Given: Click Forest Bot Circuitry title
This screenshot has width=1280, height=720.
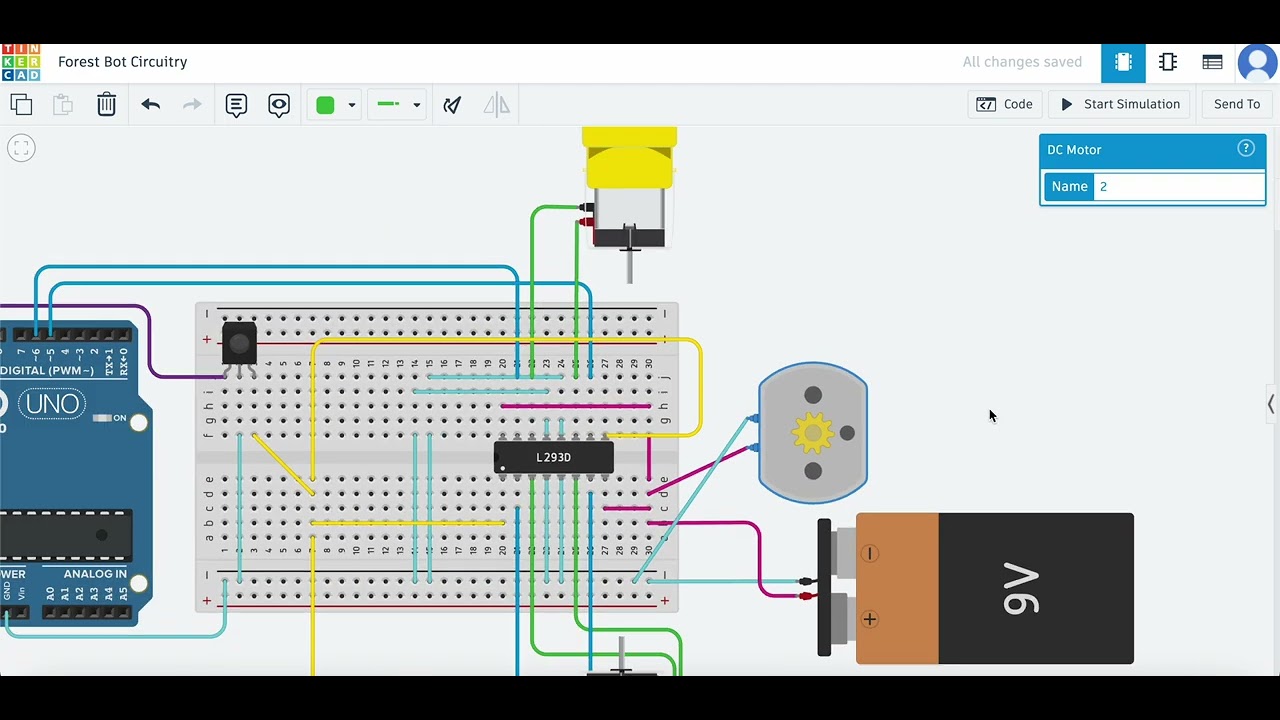Looking at the screenshot, I should coord(123,62).
